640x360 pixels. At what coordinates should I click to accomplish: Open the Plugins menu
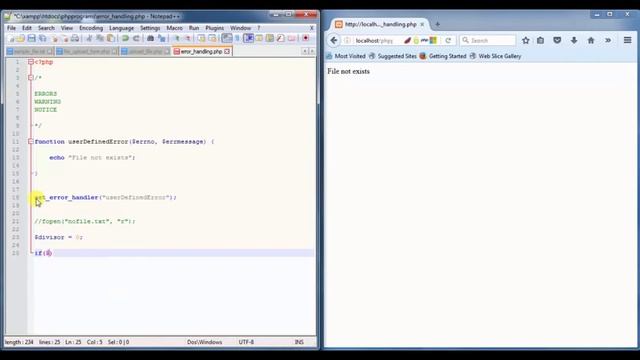(x=214, y=28)
